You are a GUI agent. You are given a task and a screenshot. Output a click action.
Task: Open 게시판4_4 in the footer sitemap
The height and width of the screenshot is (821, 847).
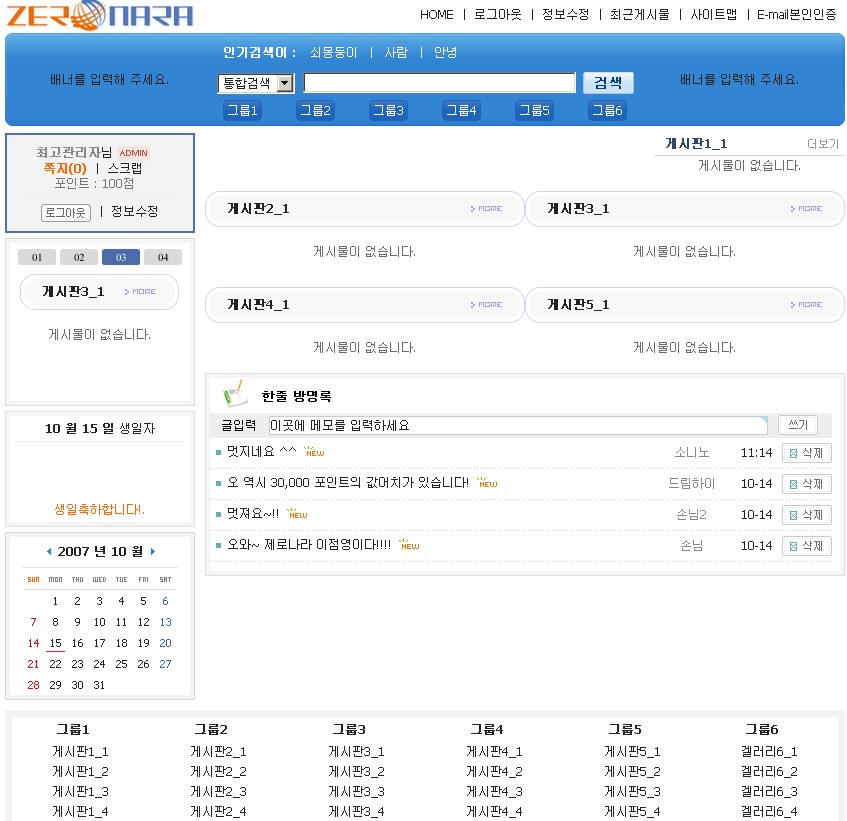pos(494,812)
